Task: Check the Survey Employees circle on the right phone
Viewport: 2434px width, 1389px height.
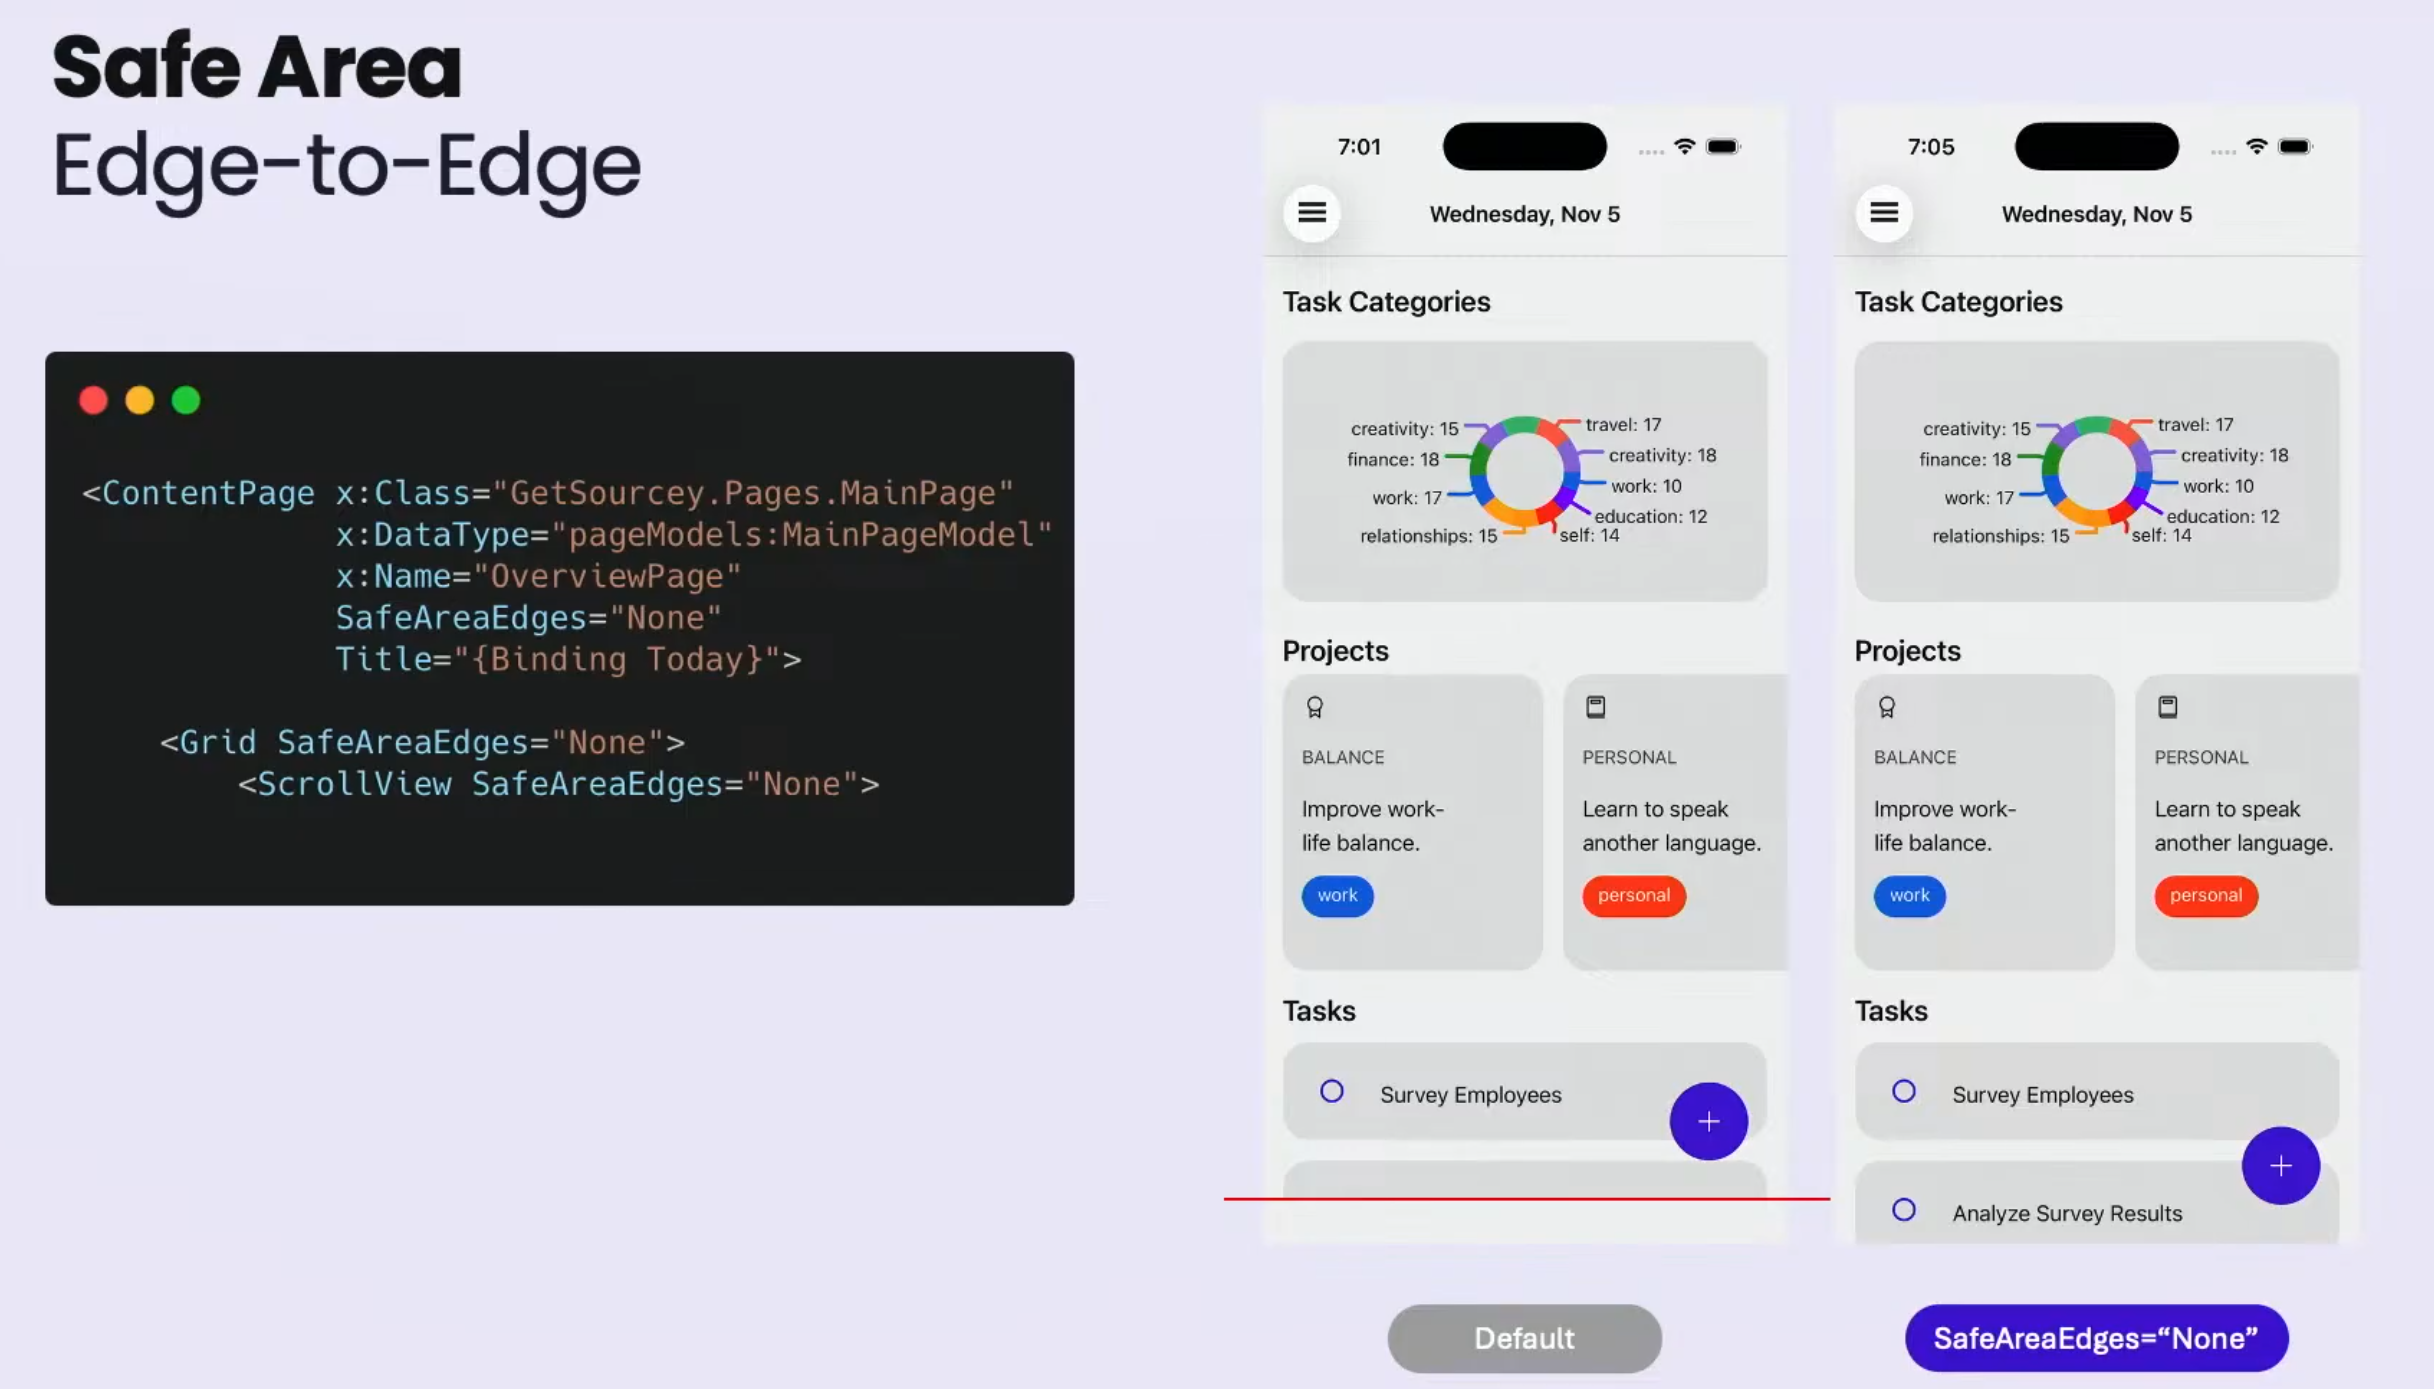Action: (1904, 1090)
